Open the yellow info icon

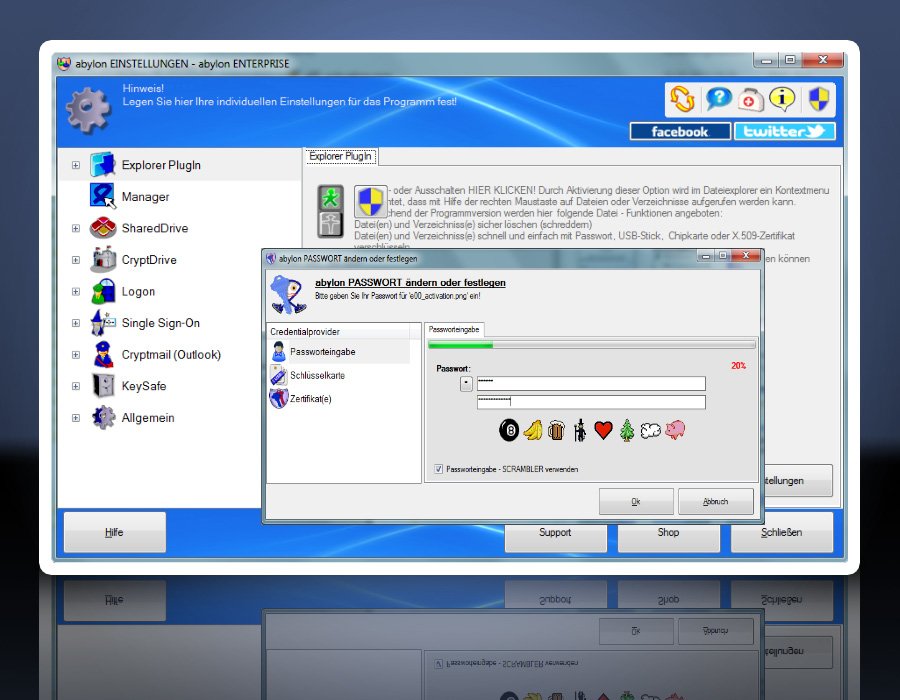[783, 99]
